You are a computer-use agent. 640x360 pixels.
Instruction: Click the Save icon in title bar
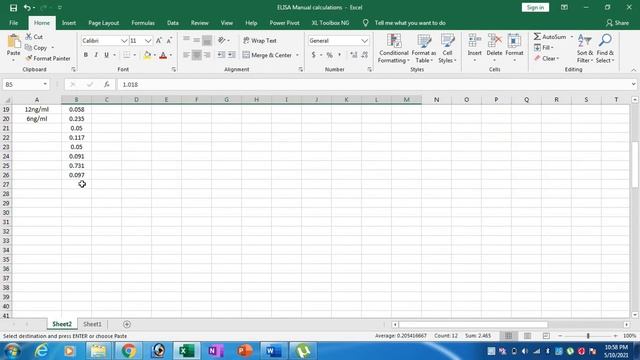(13, 8)
